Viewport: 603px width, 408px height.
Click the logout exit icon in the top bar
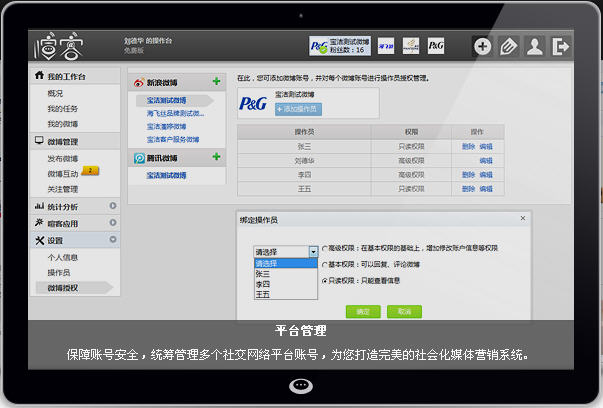560,47
